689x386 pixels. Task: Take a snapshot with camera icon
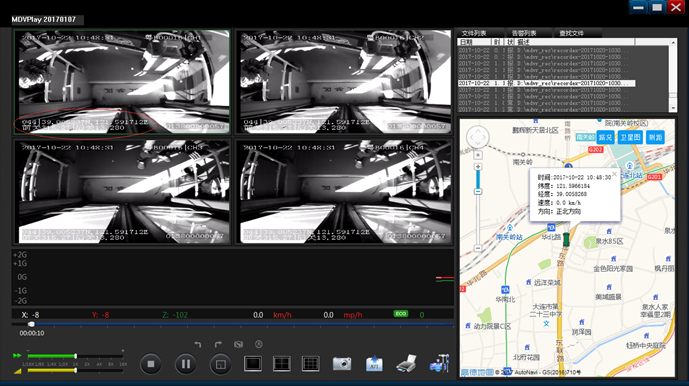pyautogui.click(x=342, y=364)
